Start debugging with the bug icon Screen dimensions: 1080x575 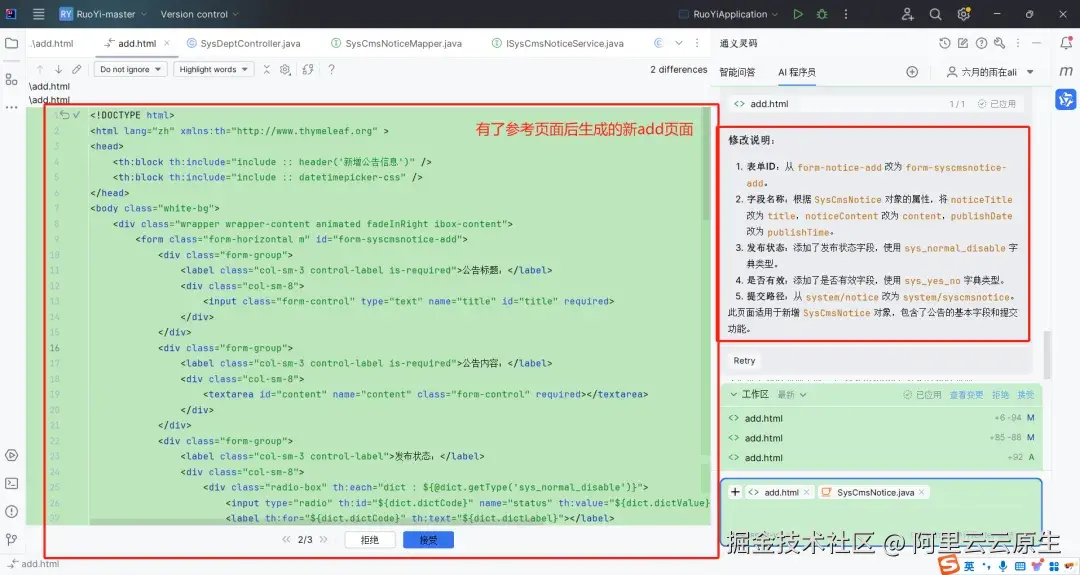click(x=822, y=14)
